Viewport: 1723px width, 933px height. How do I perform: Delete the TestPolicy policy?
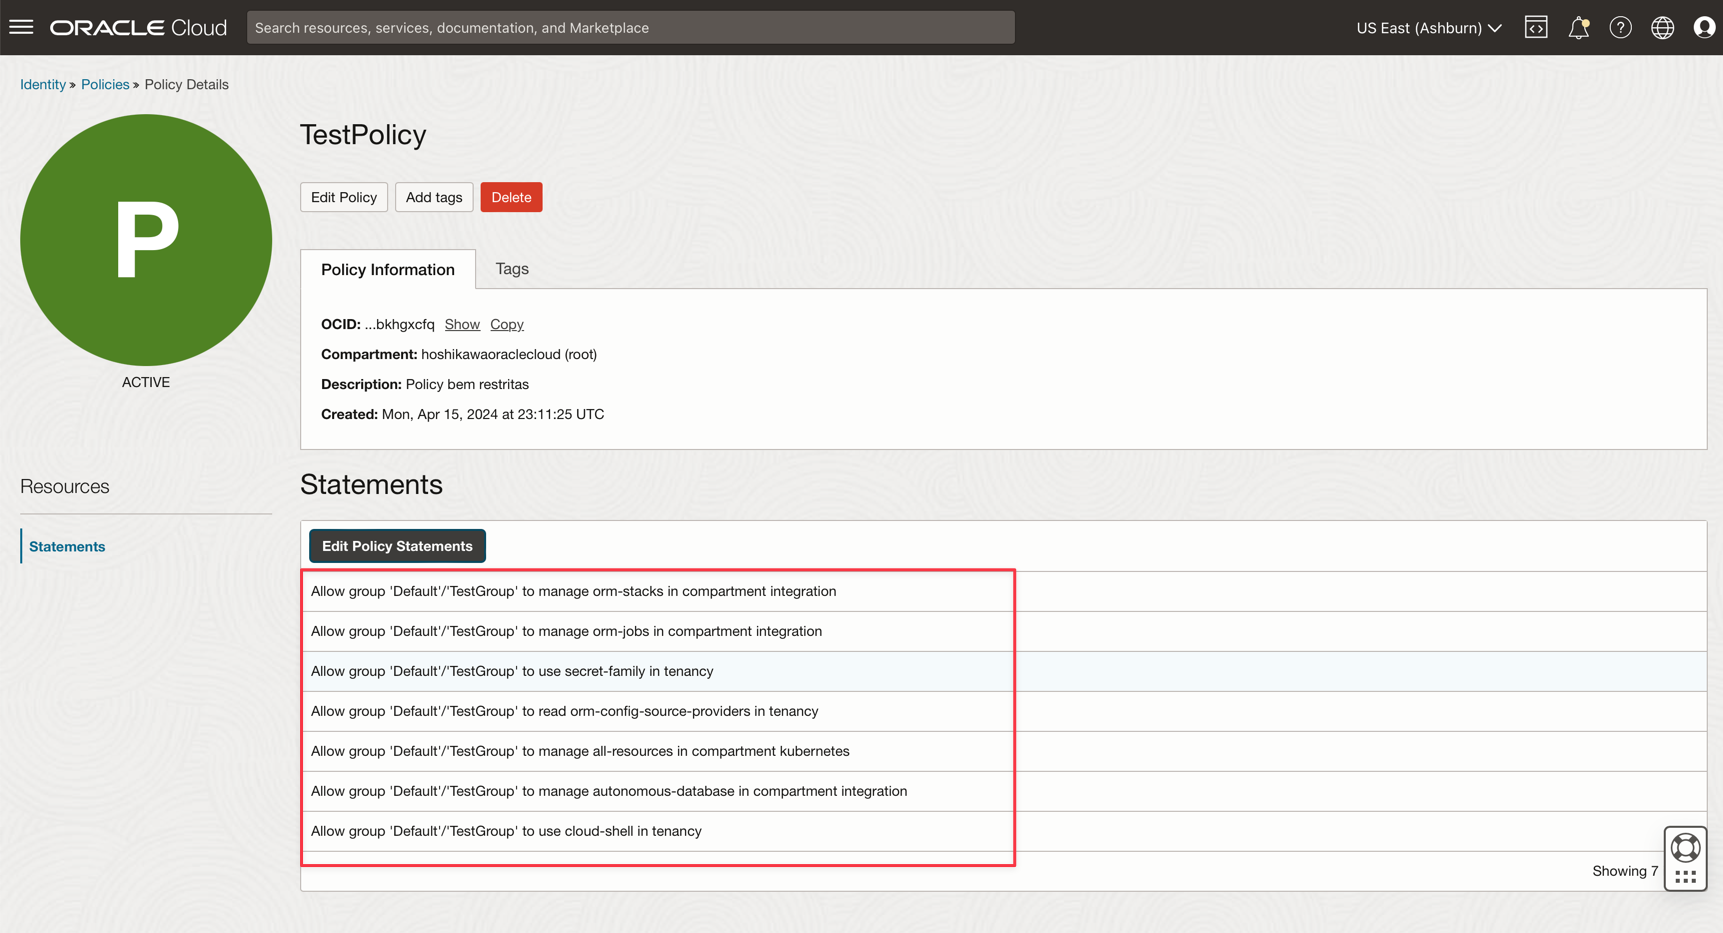pyautogui.click(x=511, y=197)
